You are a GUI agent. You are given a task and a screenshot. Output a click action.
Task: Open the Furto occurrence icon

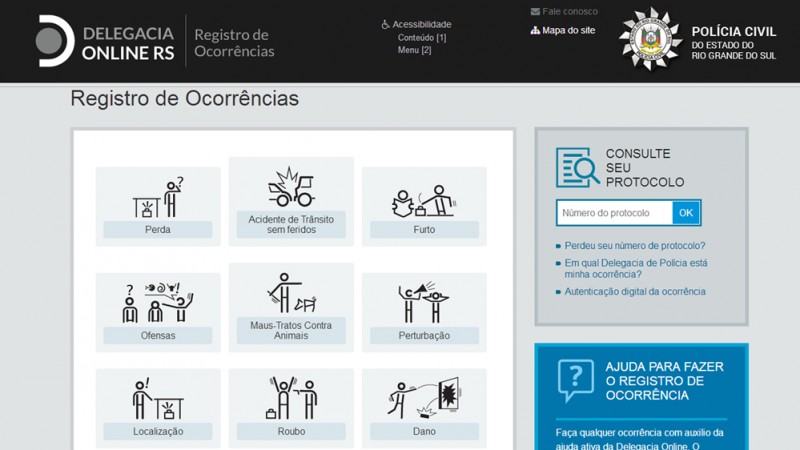(423, 198)
